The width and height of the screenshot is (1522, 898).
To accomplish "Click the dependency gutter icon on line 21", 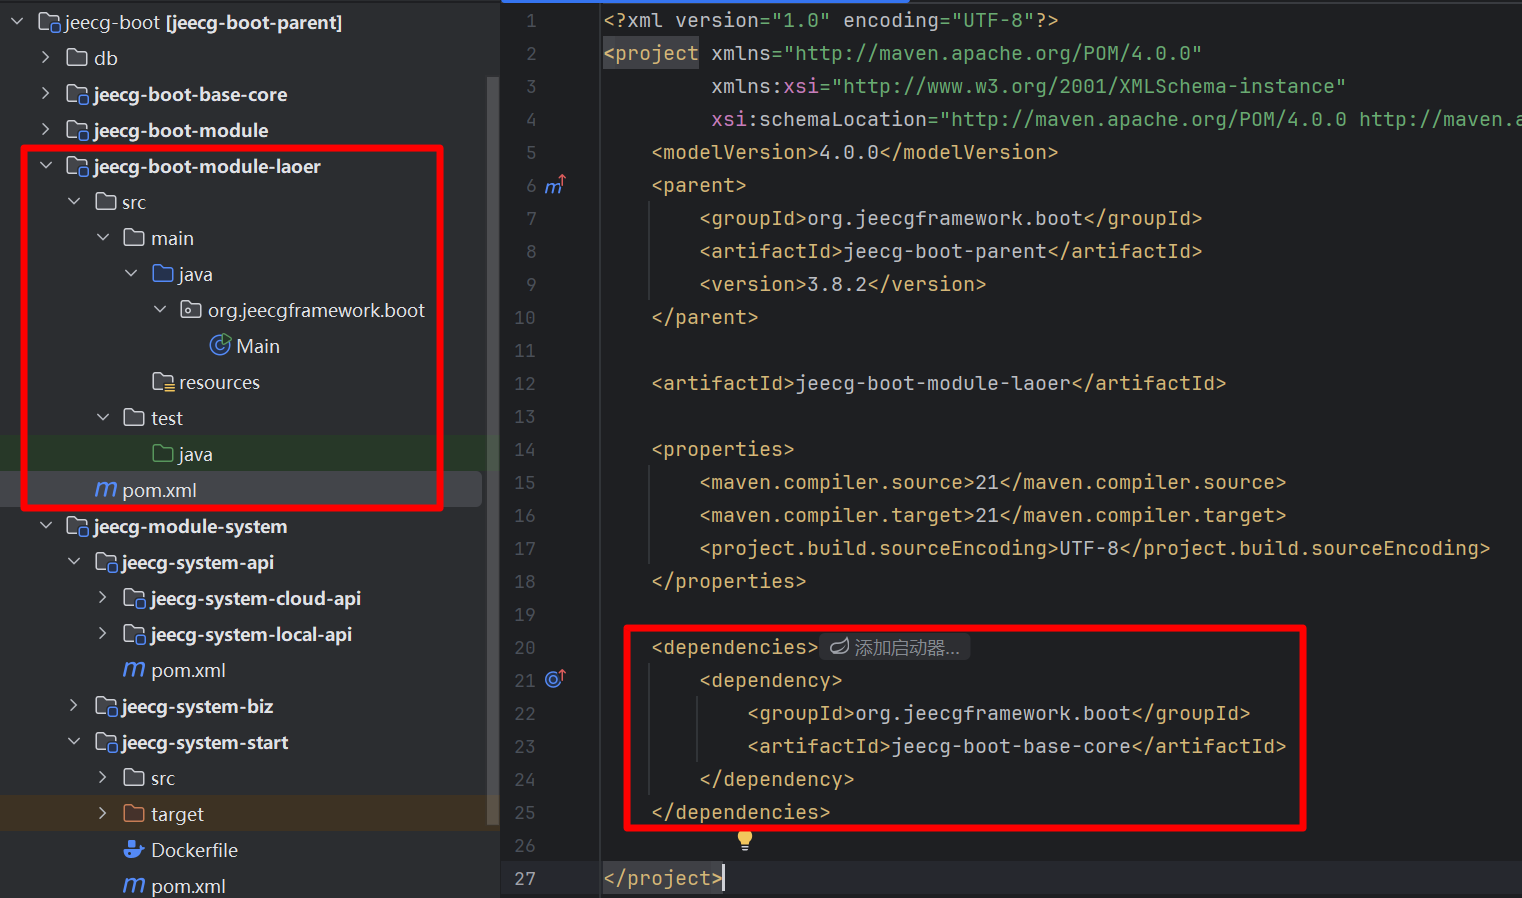I will (x=555, y=679).
